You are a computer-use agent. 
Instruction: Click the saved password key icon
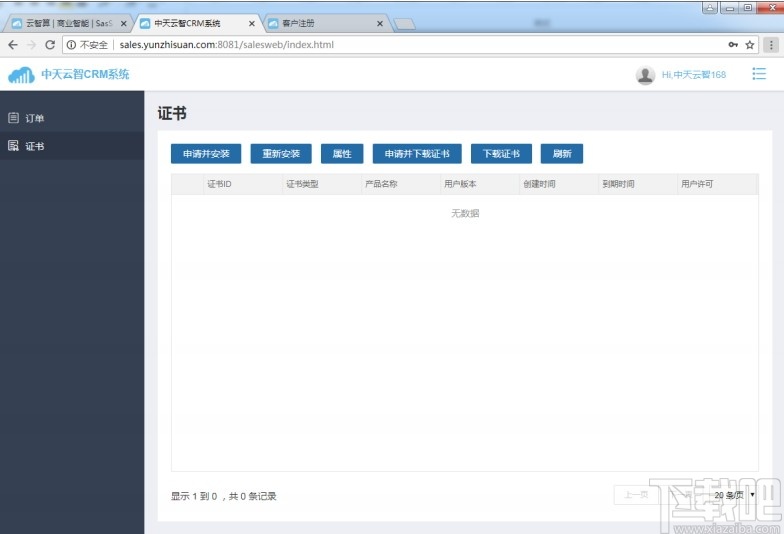[733, 44]
